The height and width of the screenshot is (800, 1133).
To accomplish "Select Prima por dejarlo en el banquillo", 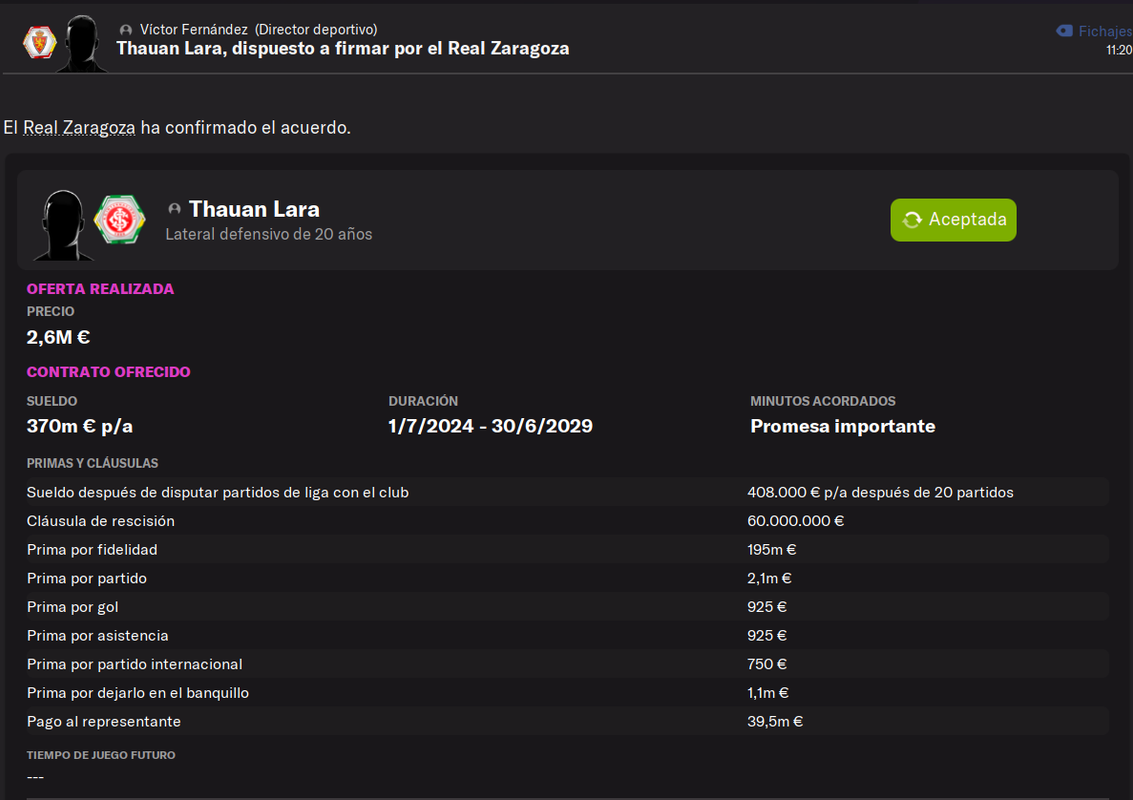I will [x=567, y=693].
